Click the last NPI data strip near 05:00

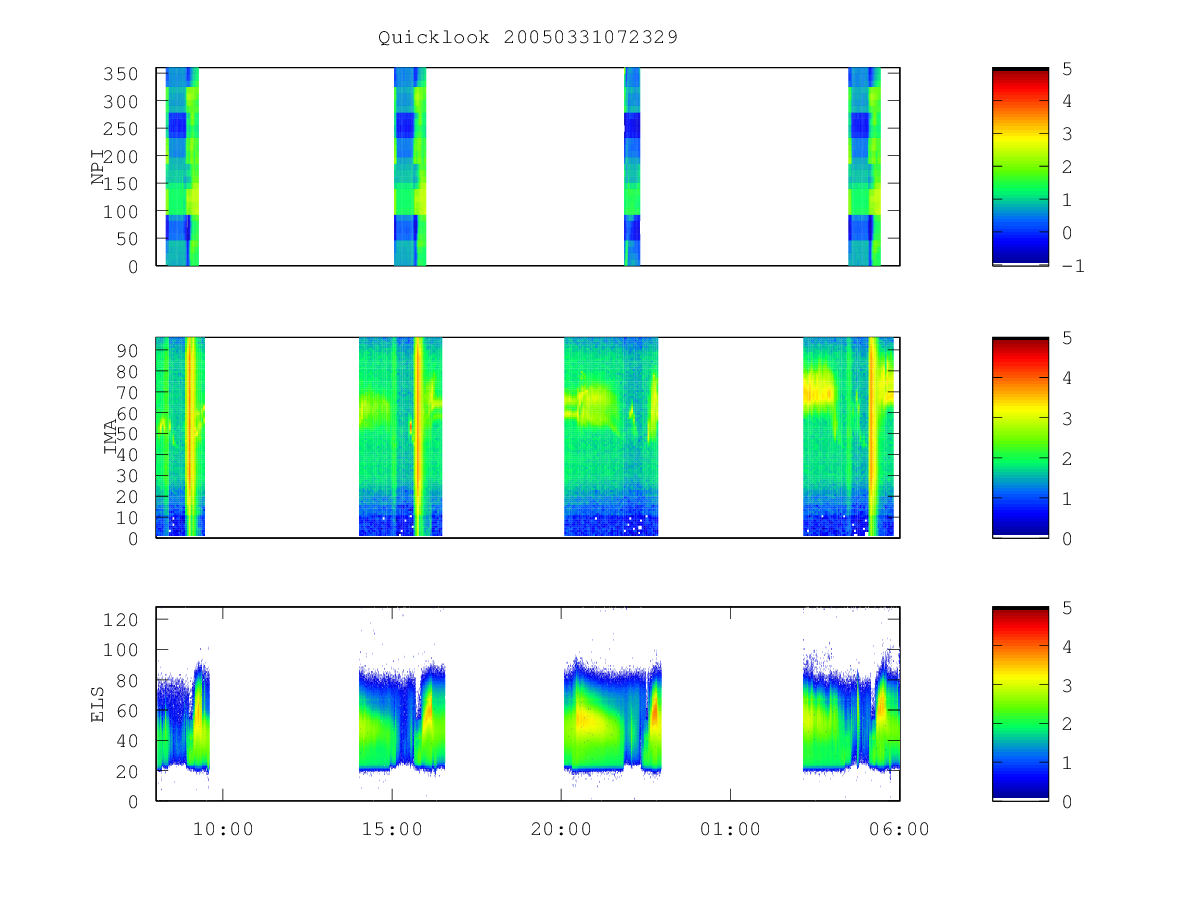865,167
